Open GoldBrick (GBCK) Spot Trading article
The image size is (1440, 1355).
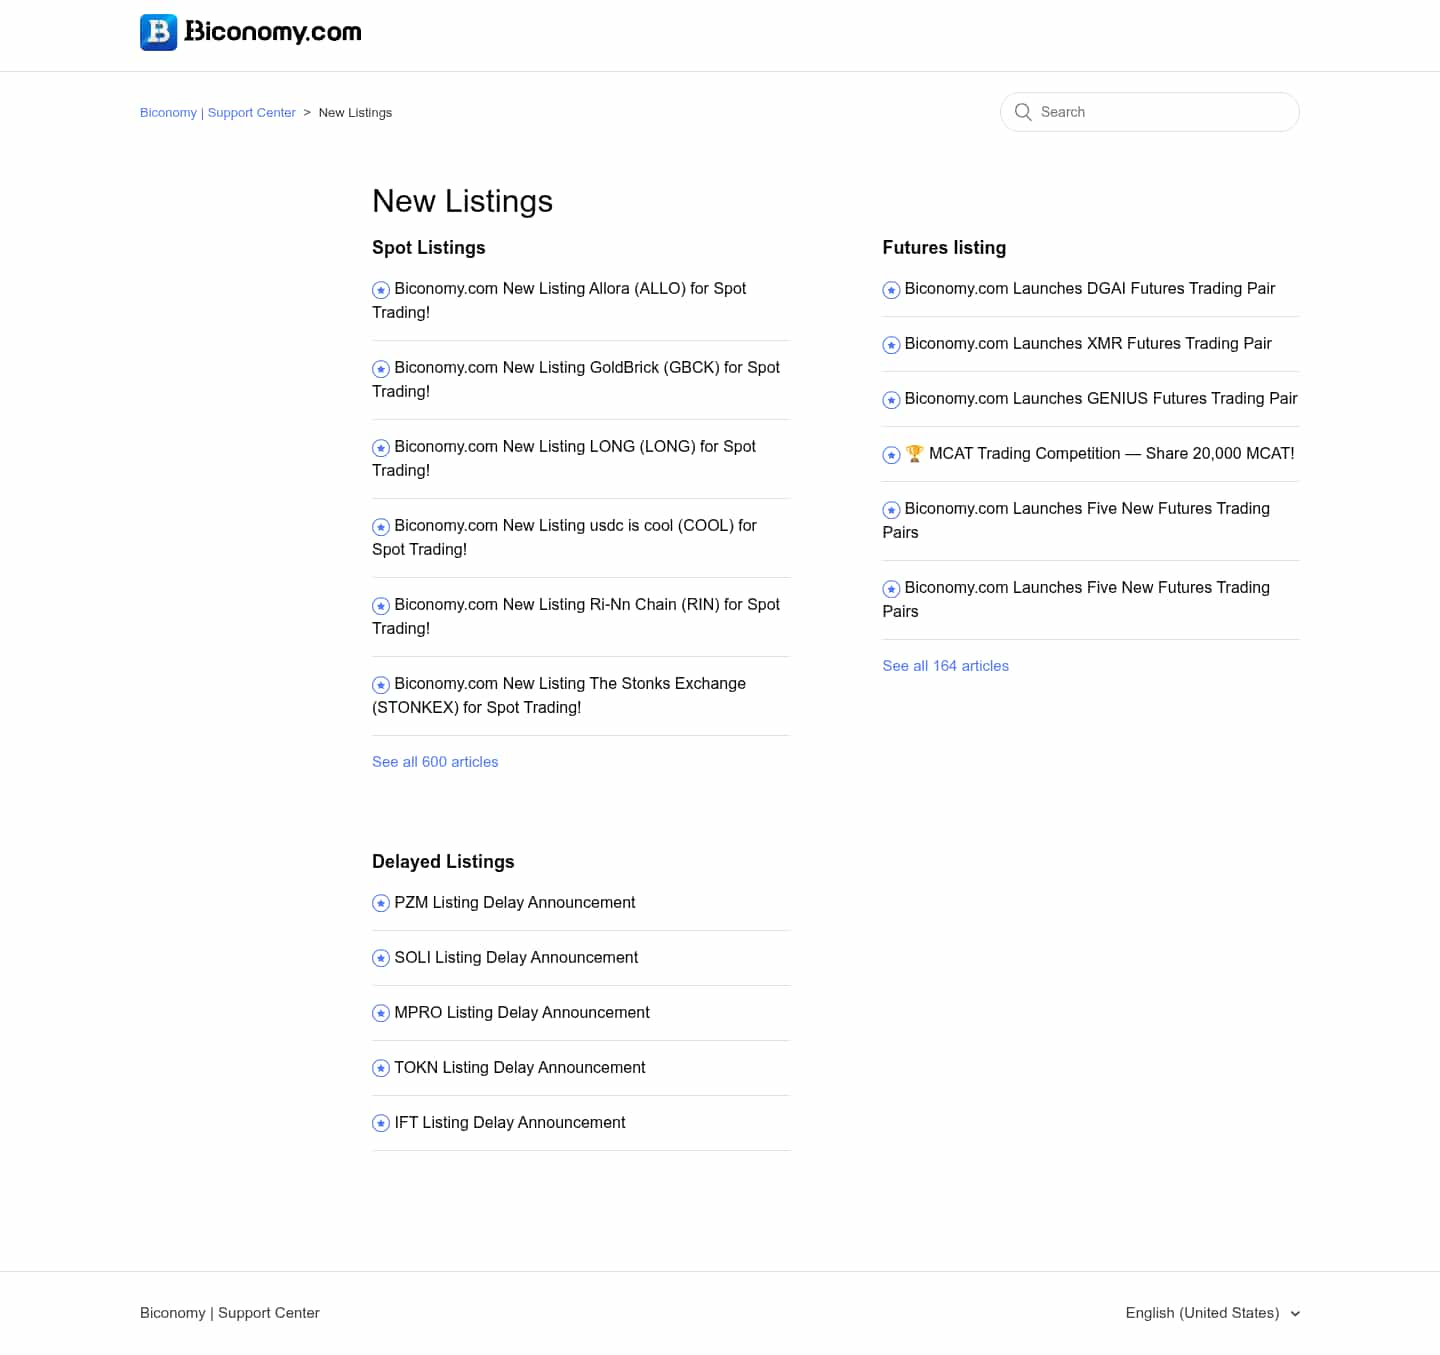576,379
